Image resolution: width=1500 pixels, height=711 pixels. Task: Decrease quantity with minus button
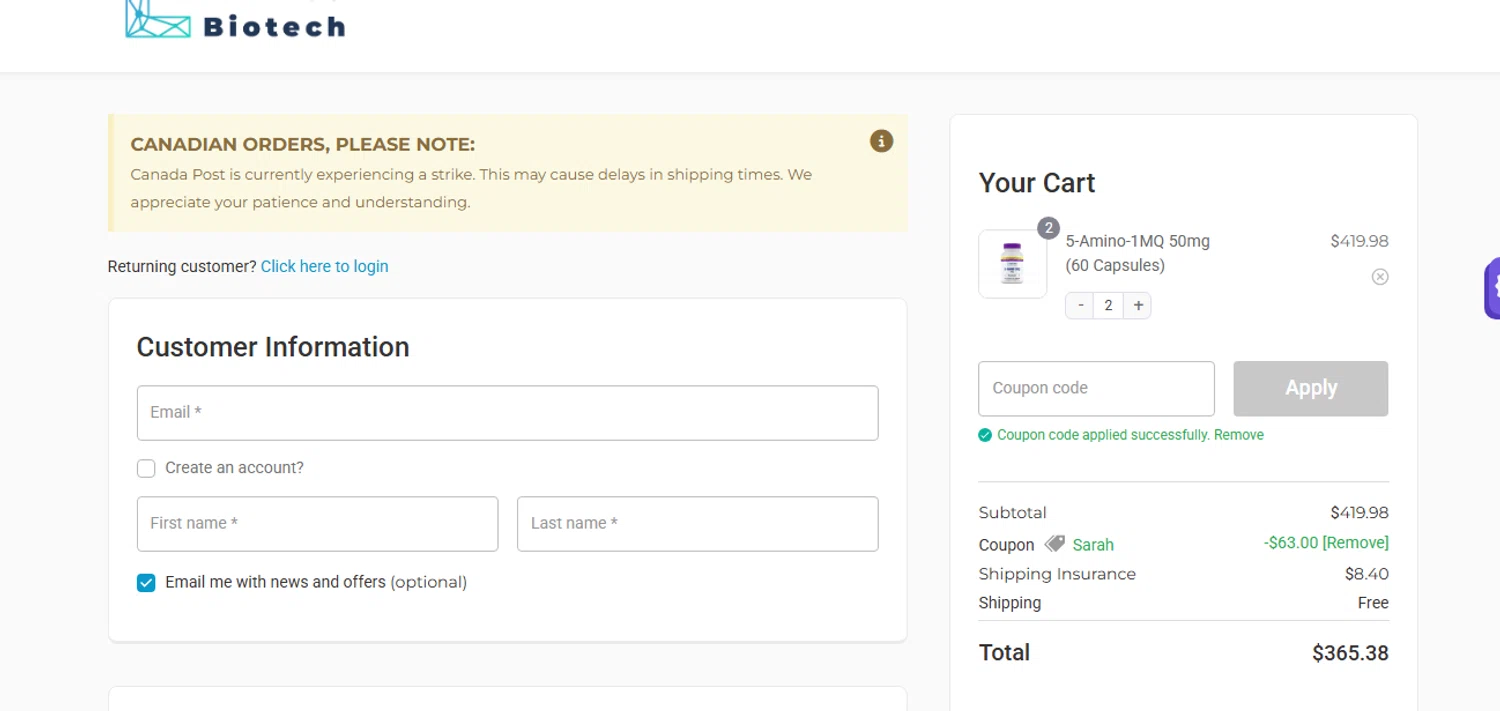[1080, 306]
